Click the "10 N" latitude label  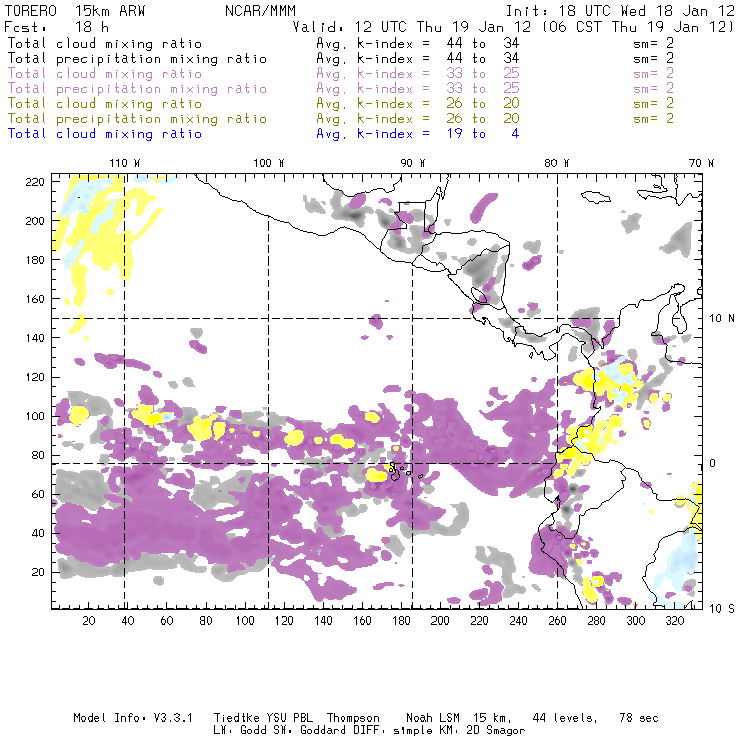pos(722,319)
